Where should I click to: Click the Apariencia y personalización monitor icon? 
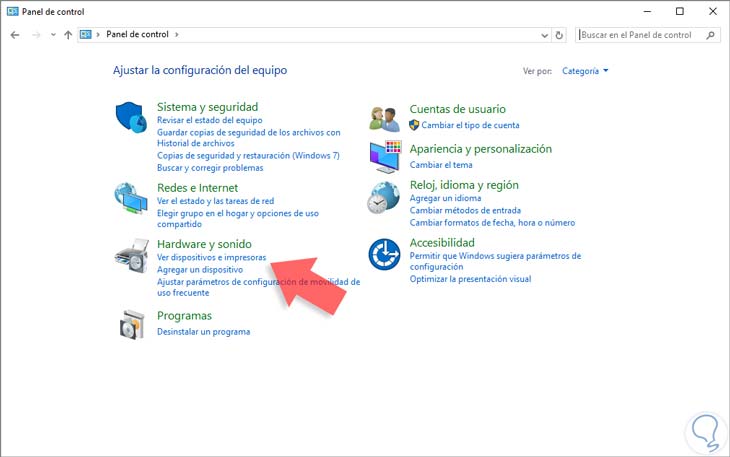coord(385,157)
